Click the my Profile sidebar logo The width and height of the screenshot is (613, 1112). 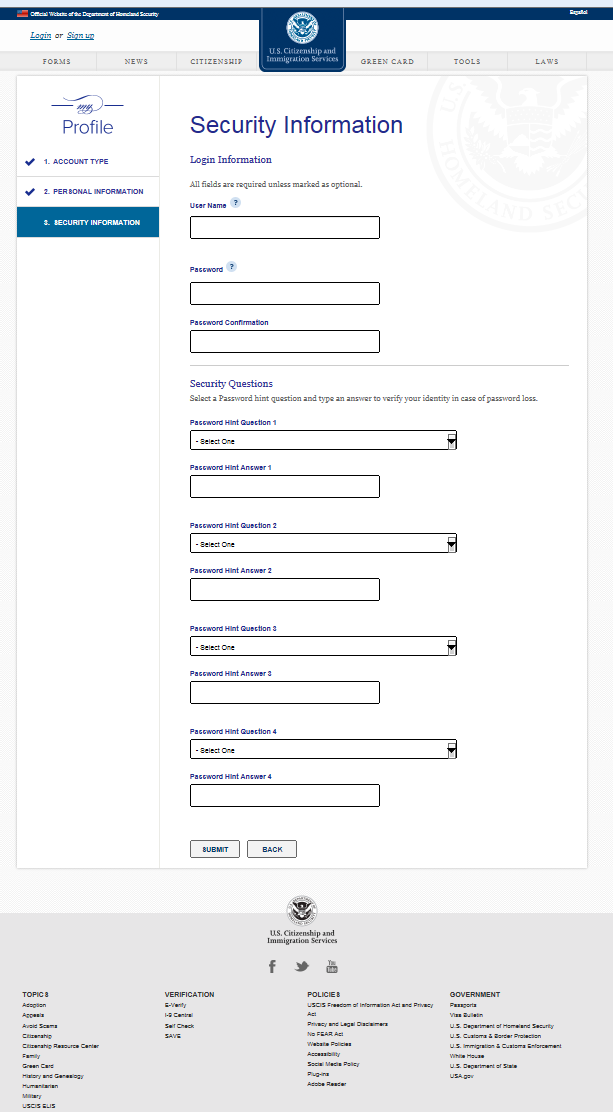[x=88, y=116]
